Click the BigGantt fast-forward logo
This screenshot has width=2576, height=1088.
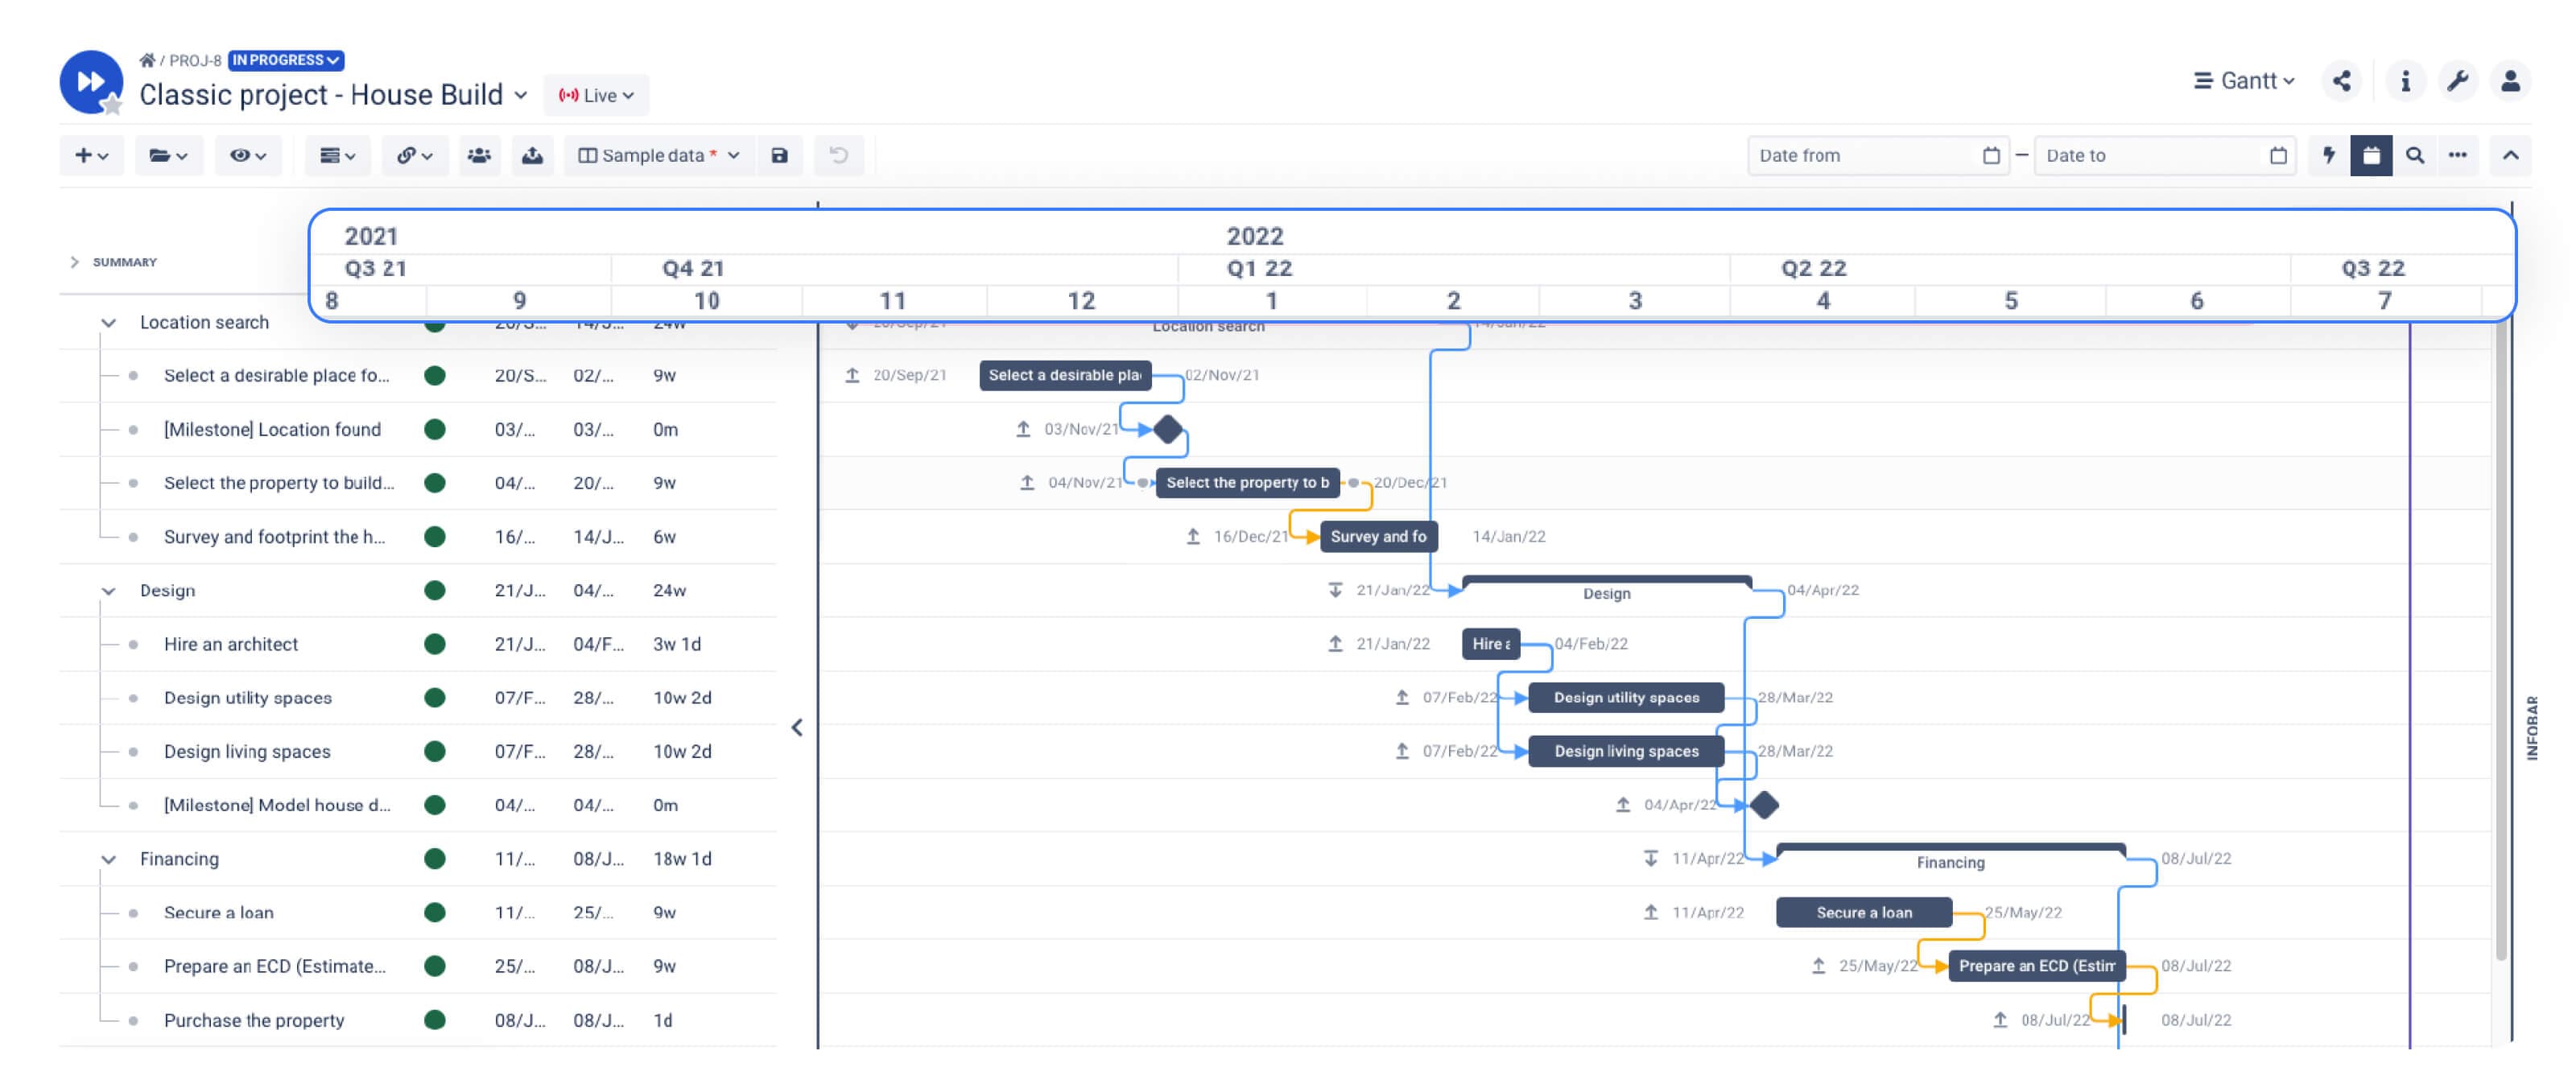click(x=91, y=82)
